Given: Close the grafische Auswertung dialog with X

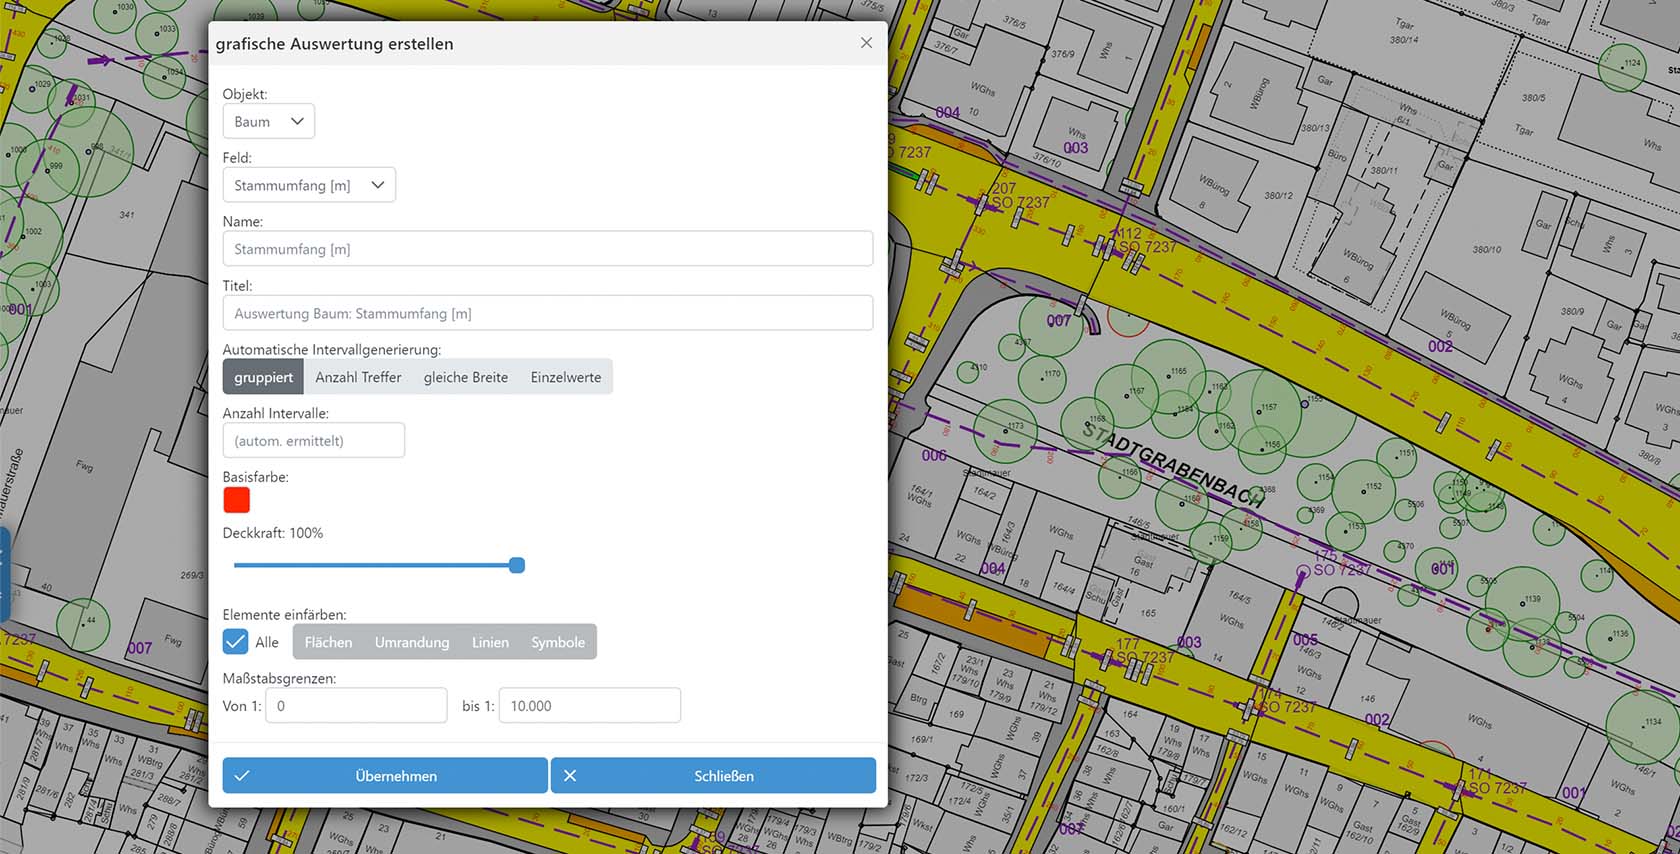Looking at the screenshot, I should (866, 43).
